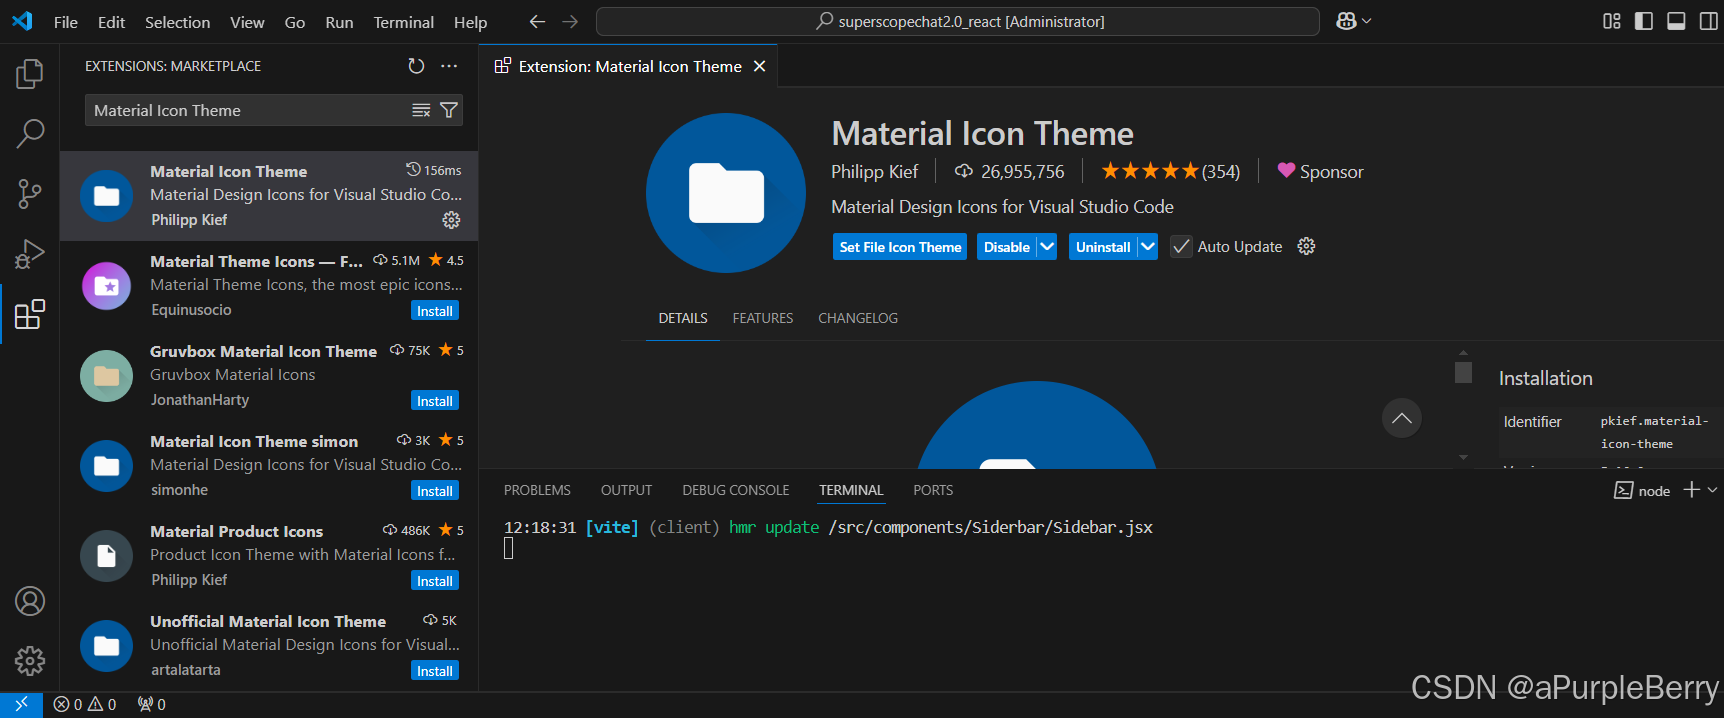The image size is (1724, 718).
Task: Open Views and More Actions ellipsis
Action: tap(449, 66)
